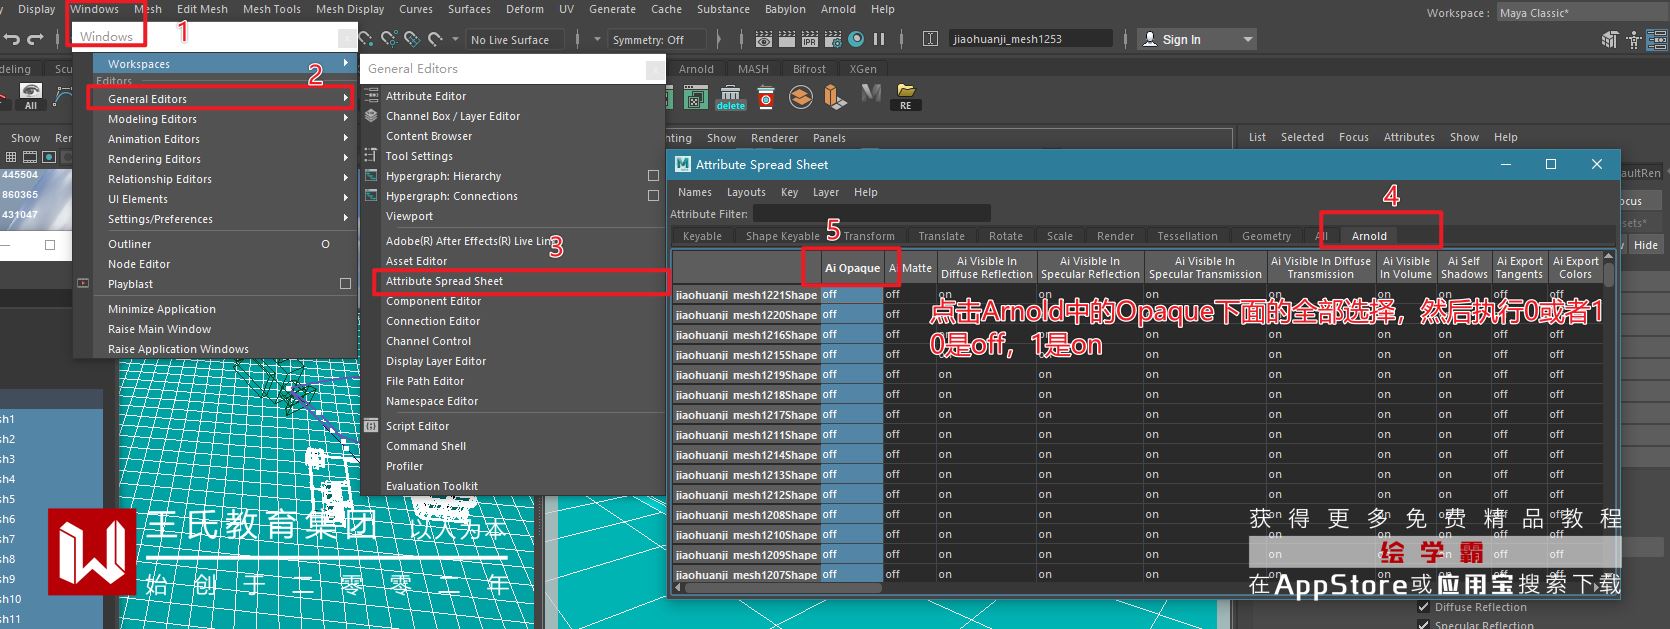The width and height of the screenshot is (1670, 629).
Task: Expand Modeling Editors submenu
Action: [346, 119]
